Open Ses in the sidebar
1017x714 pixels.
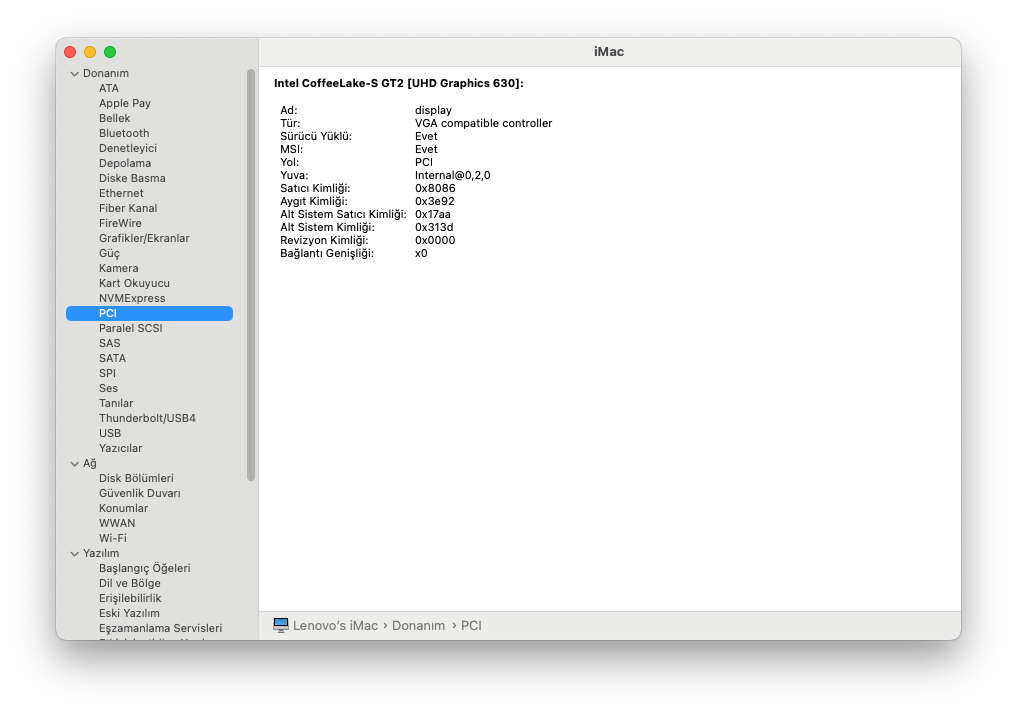coord(108,388)
